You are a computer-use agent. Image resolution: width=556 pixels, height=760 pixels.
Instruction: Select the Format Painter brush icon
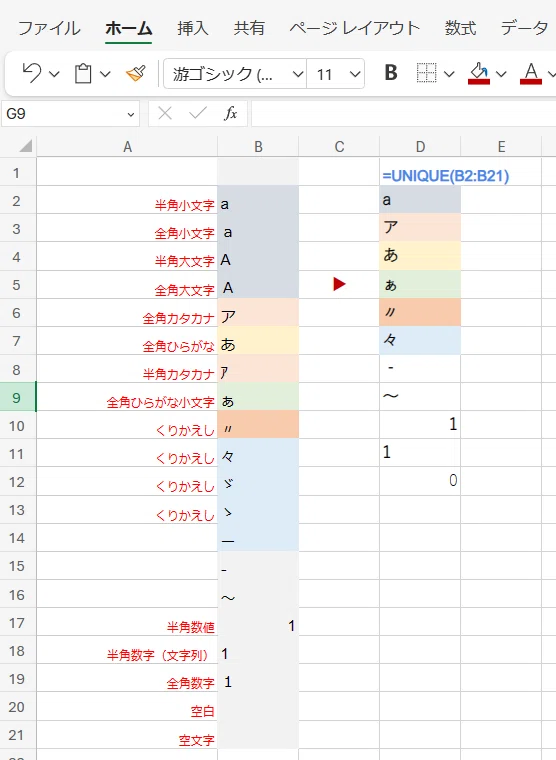point(136,74)
